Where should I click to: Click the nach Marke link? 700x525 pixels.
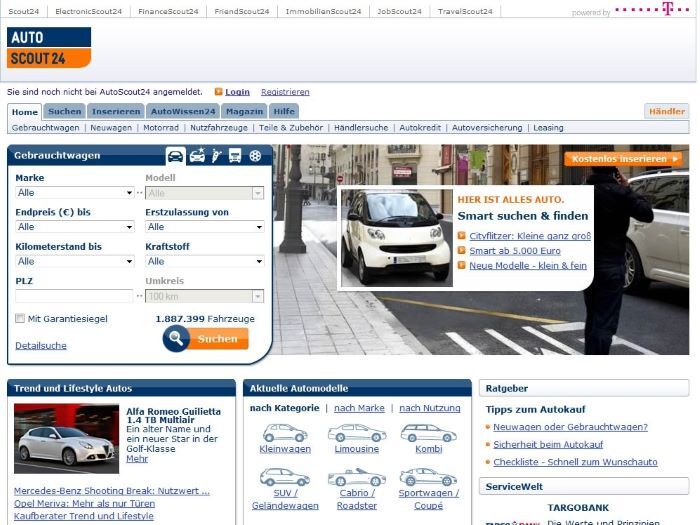(359, 408)
